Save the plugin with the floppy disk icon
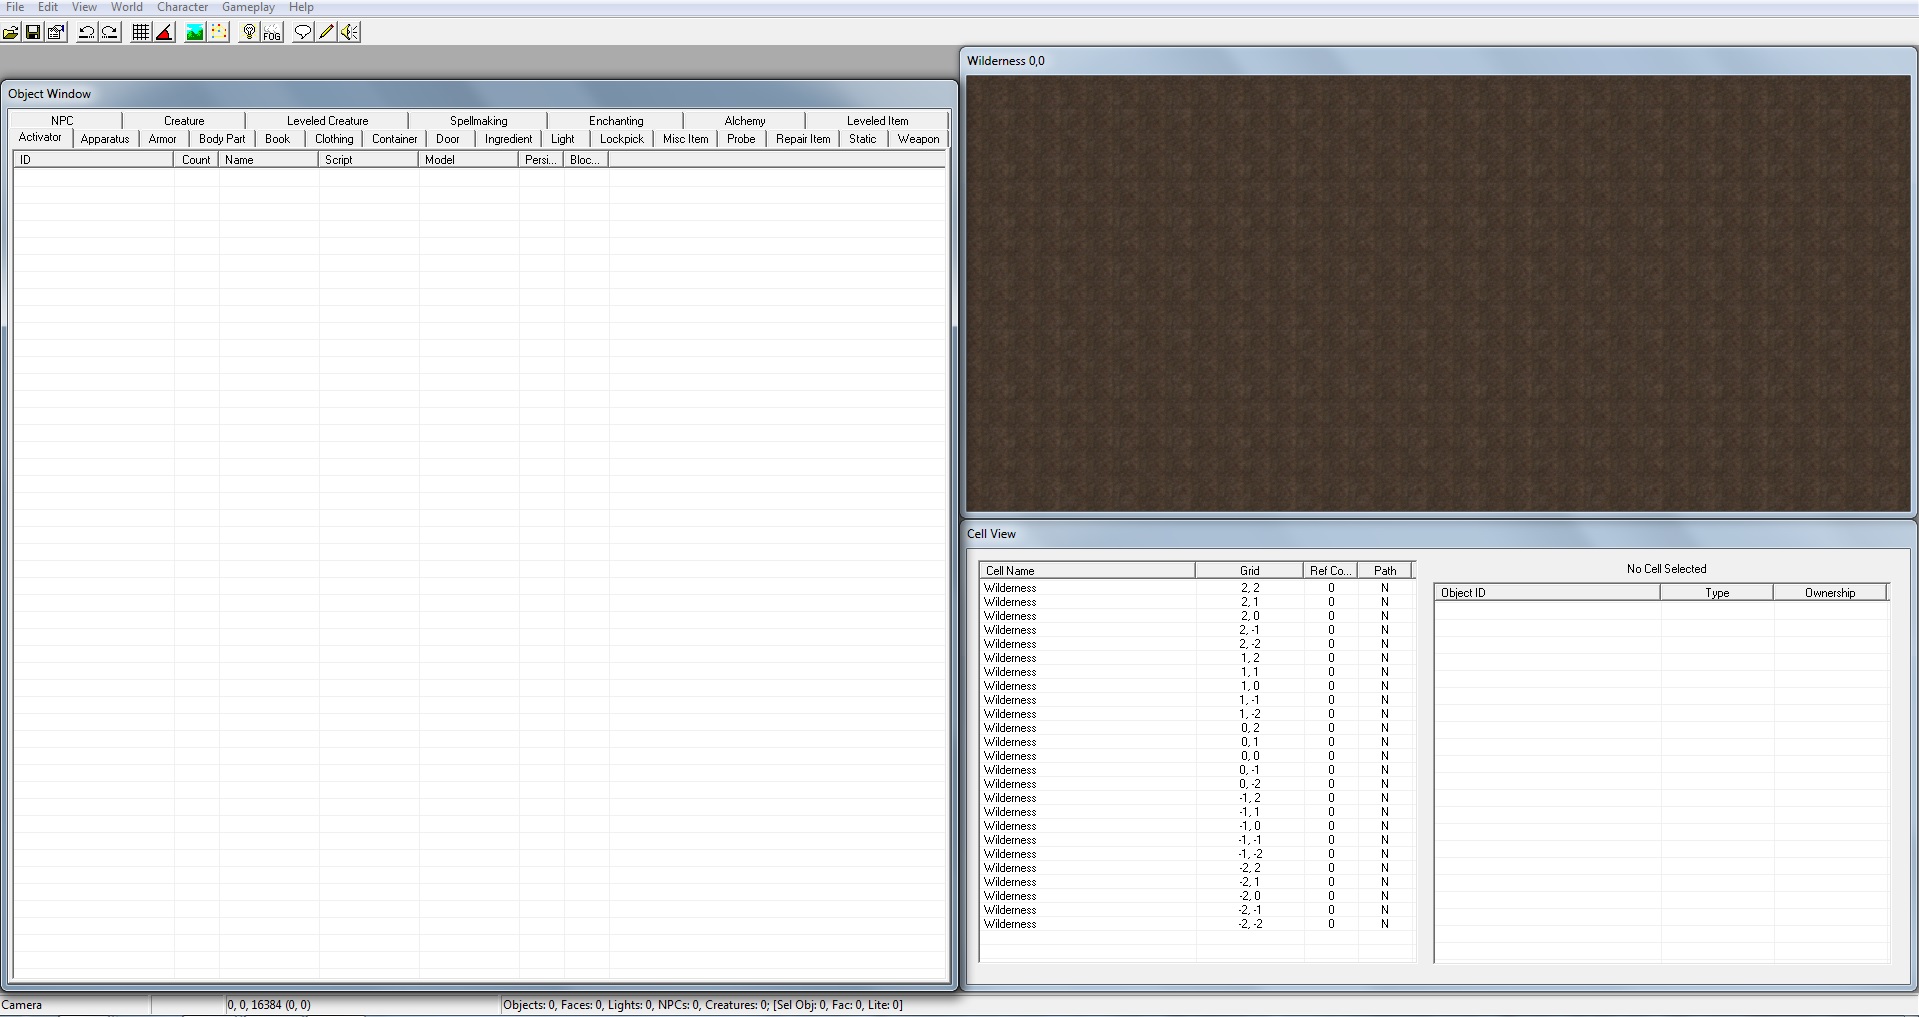The height and width of the screenshot is (1017, 1919). (x=33, y=32)
